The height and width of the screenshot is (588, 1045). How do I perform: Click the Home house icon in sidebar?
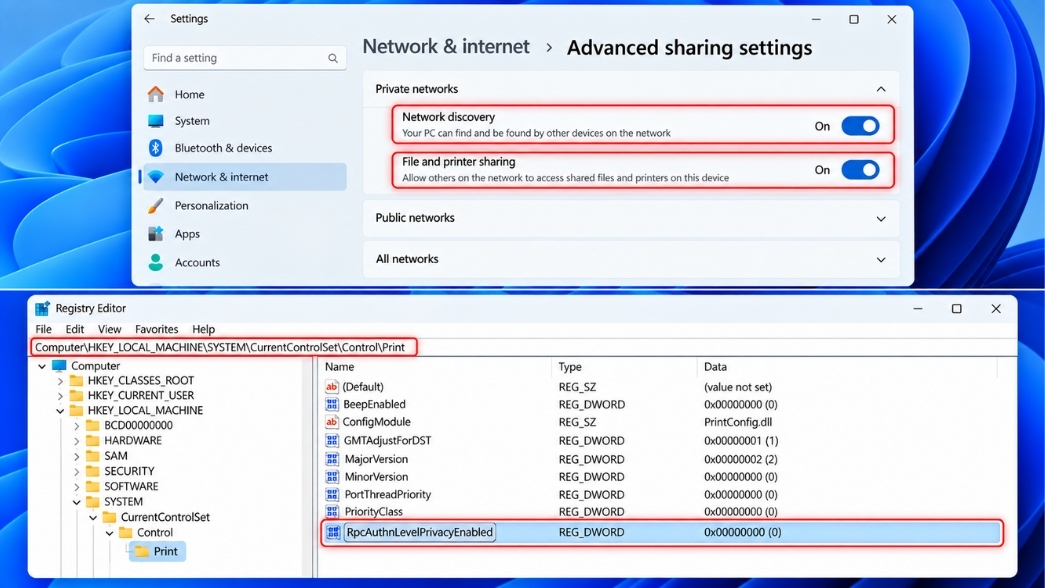[x=156, y=94]
